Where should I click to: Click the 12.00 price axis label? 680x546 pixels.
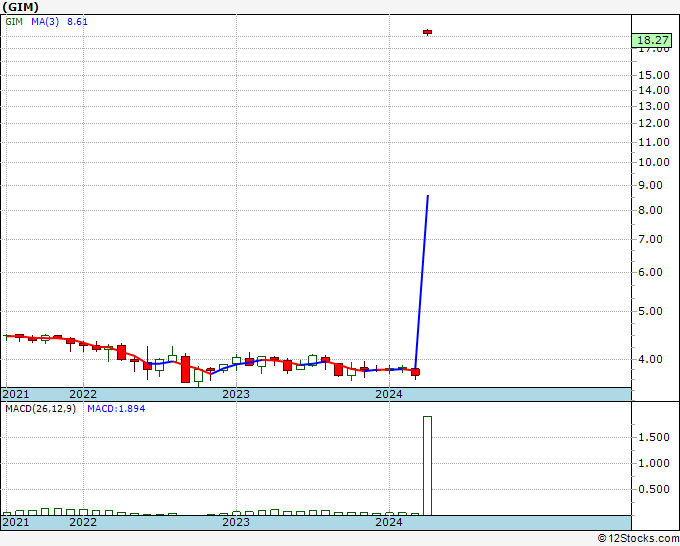[x=654, y=123]
